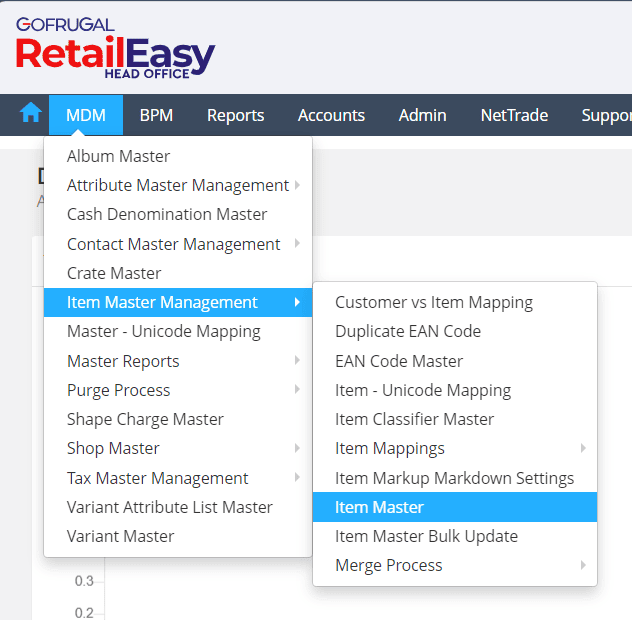Screen dimensions: 632x620
Task: Open the Admin menu
Action: [x=422, y=115]
